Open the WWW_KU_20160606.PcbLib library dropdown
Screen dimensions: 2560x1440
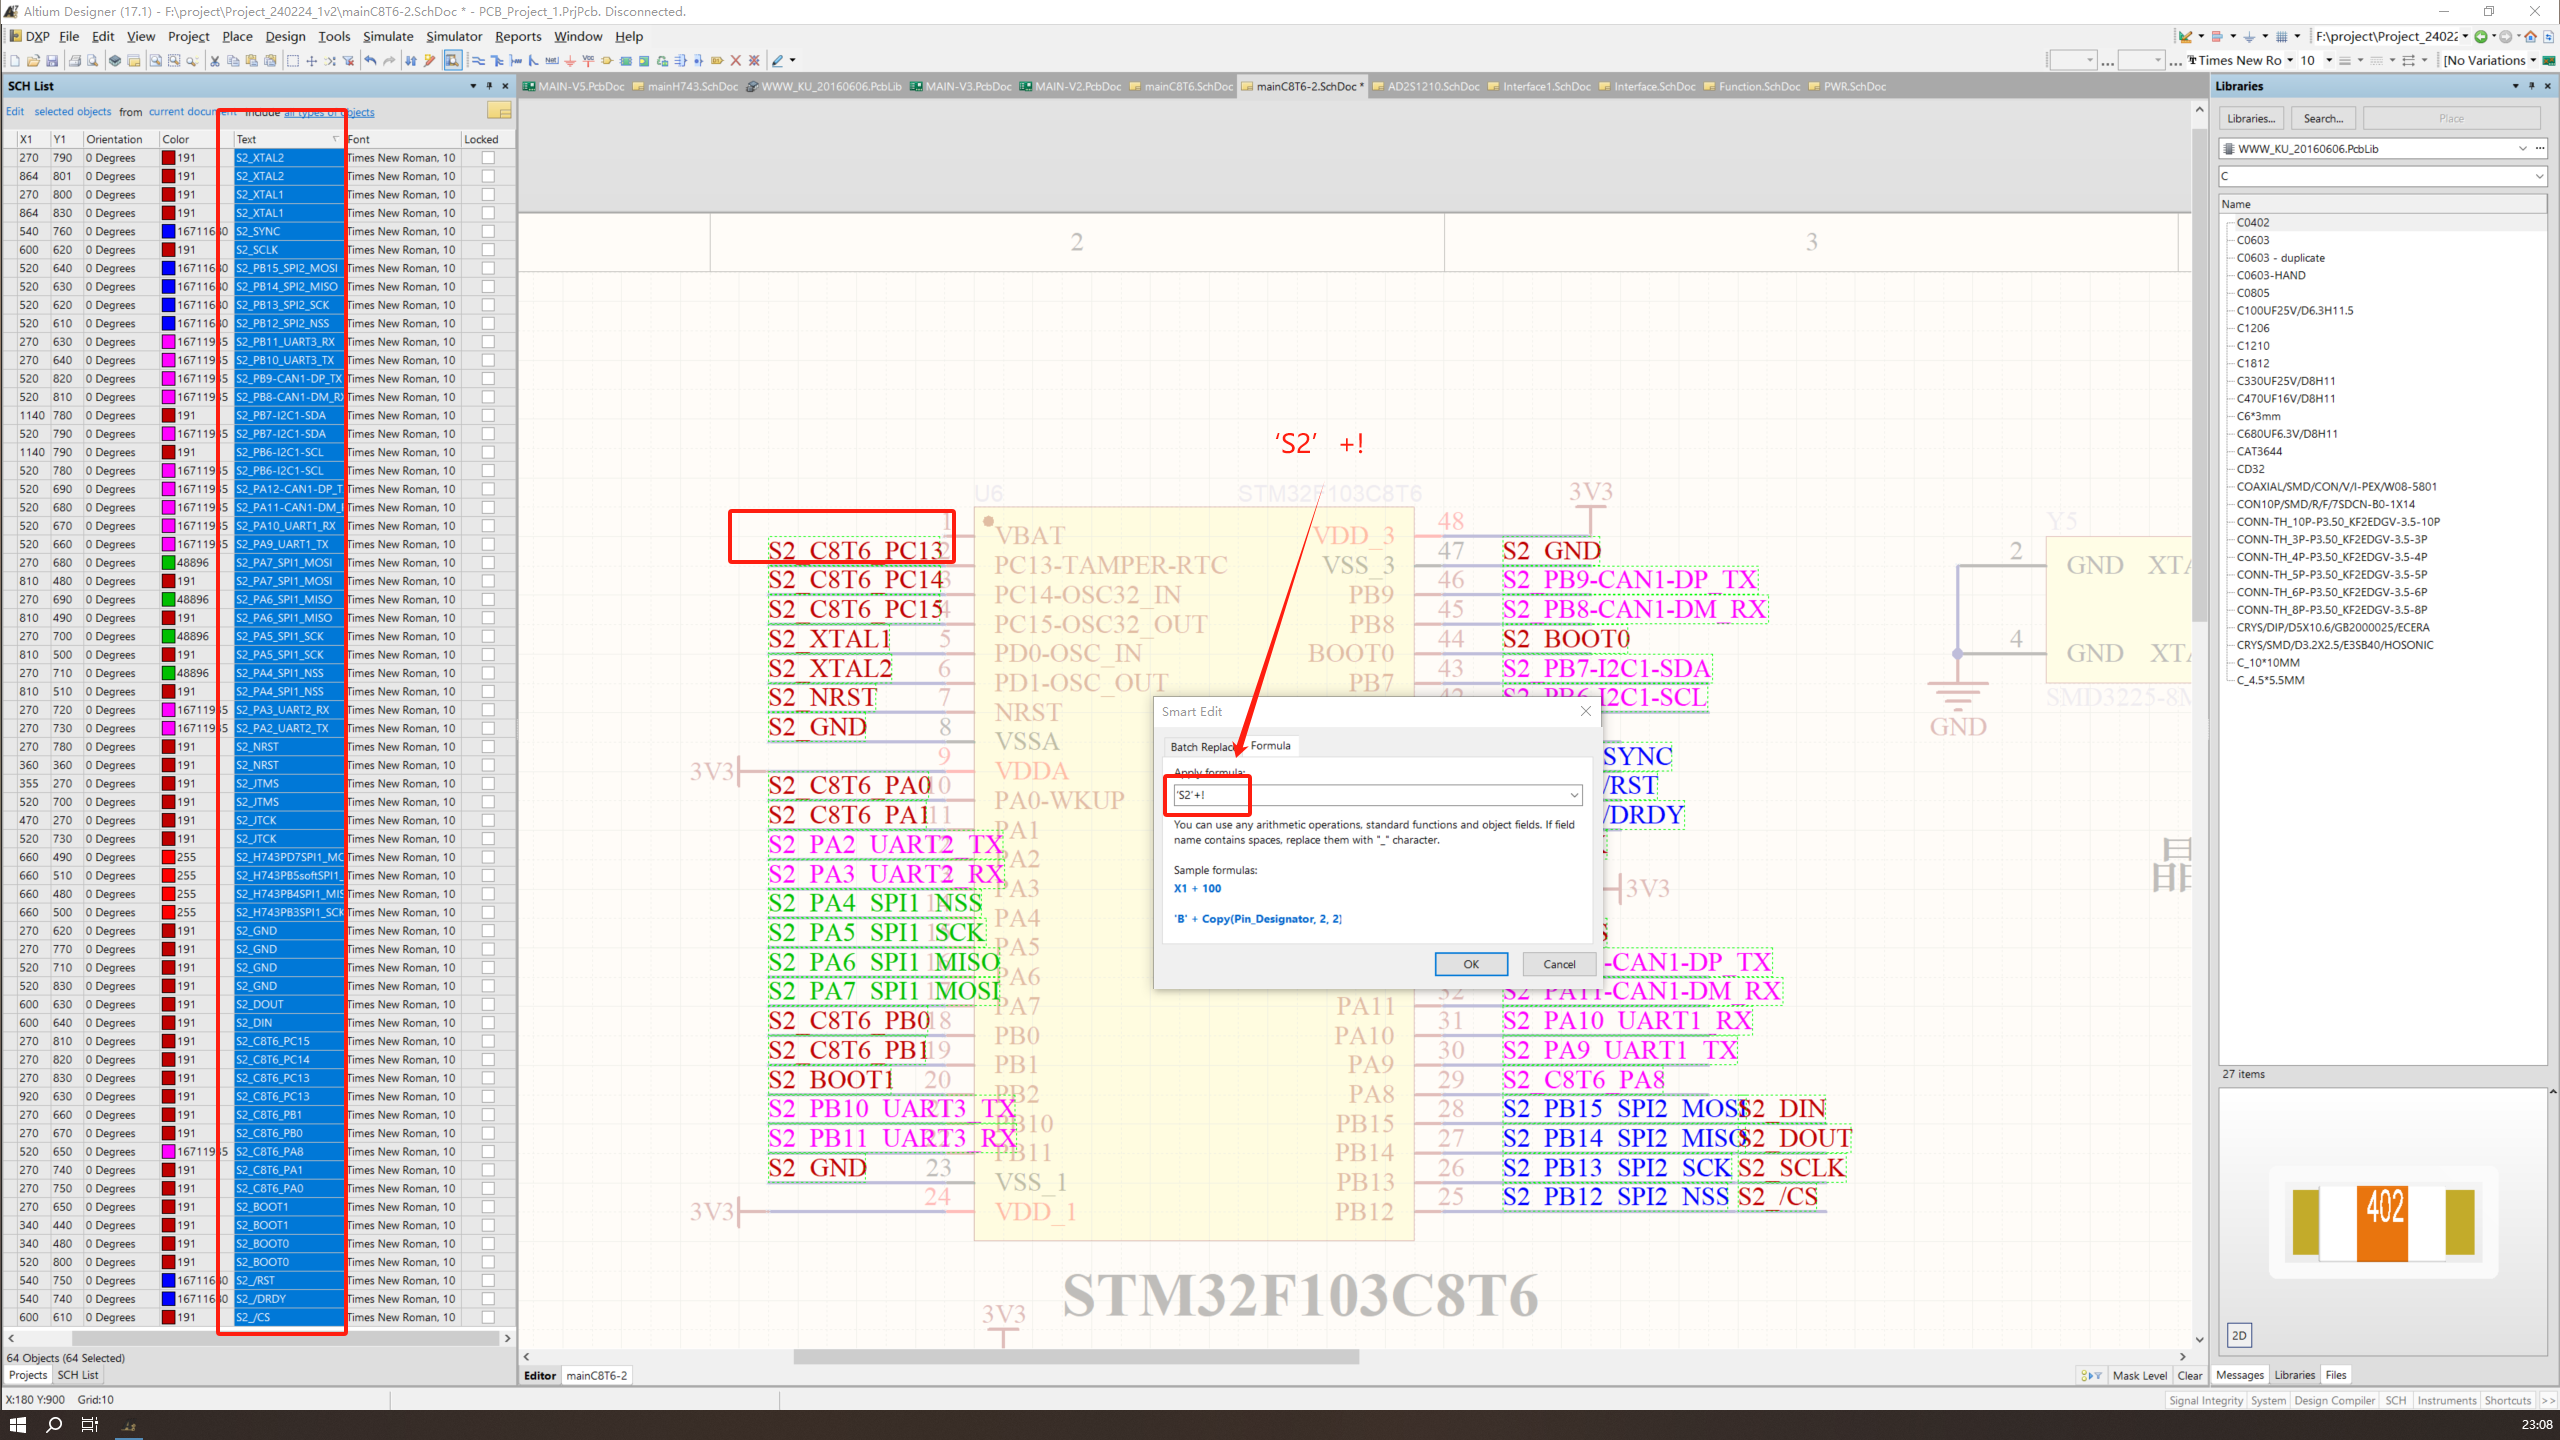click(2522, 149)
